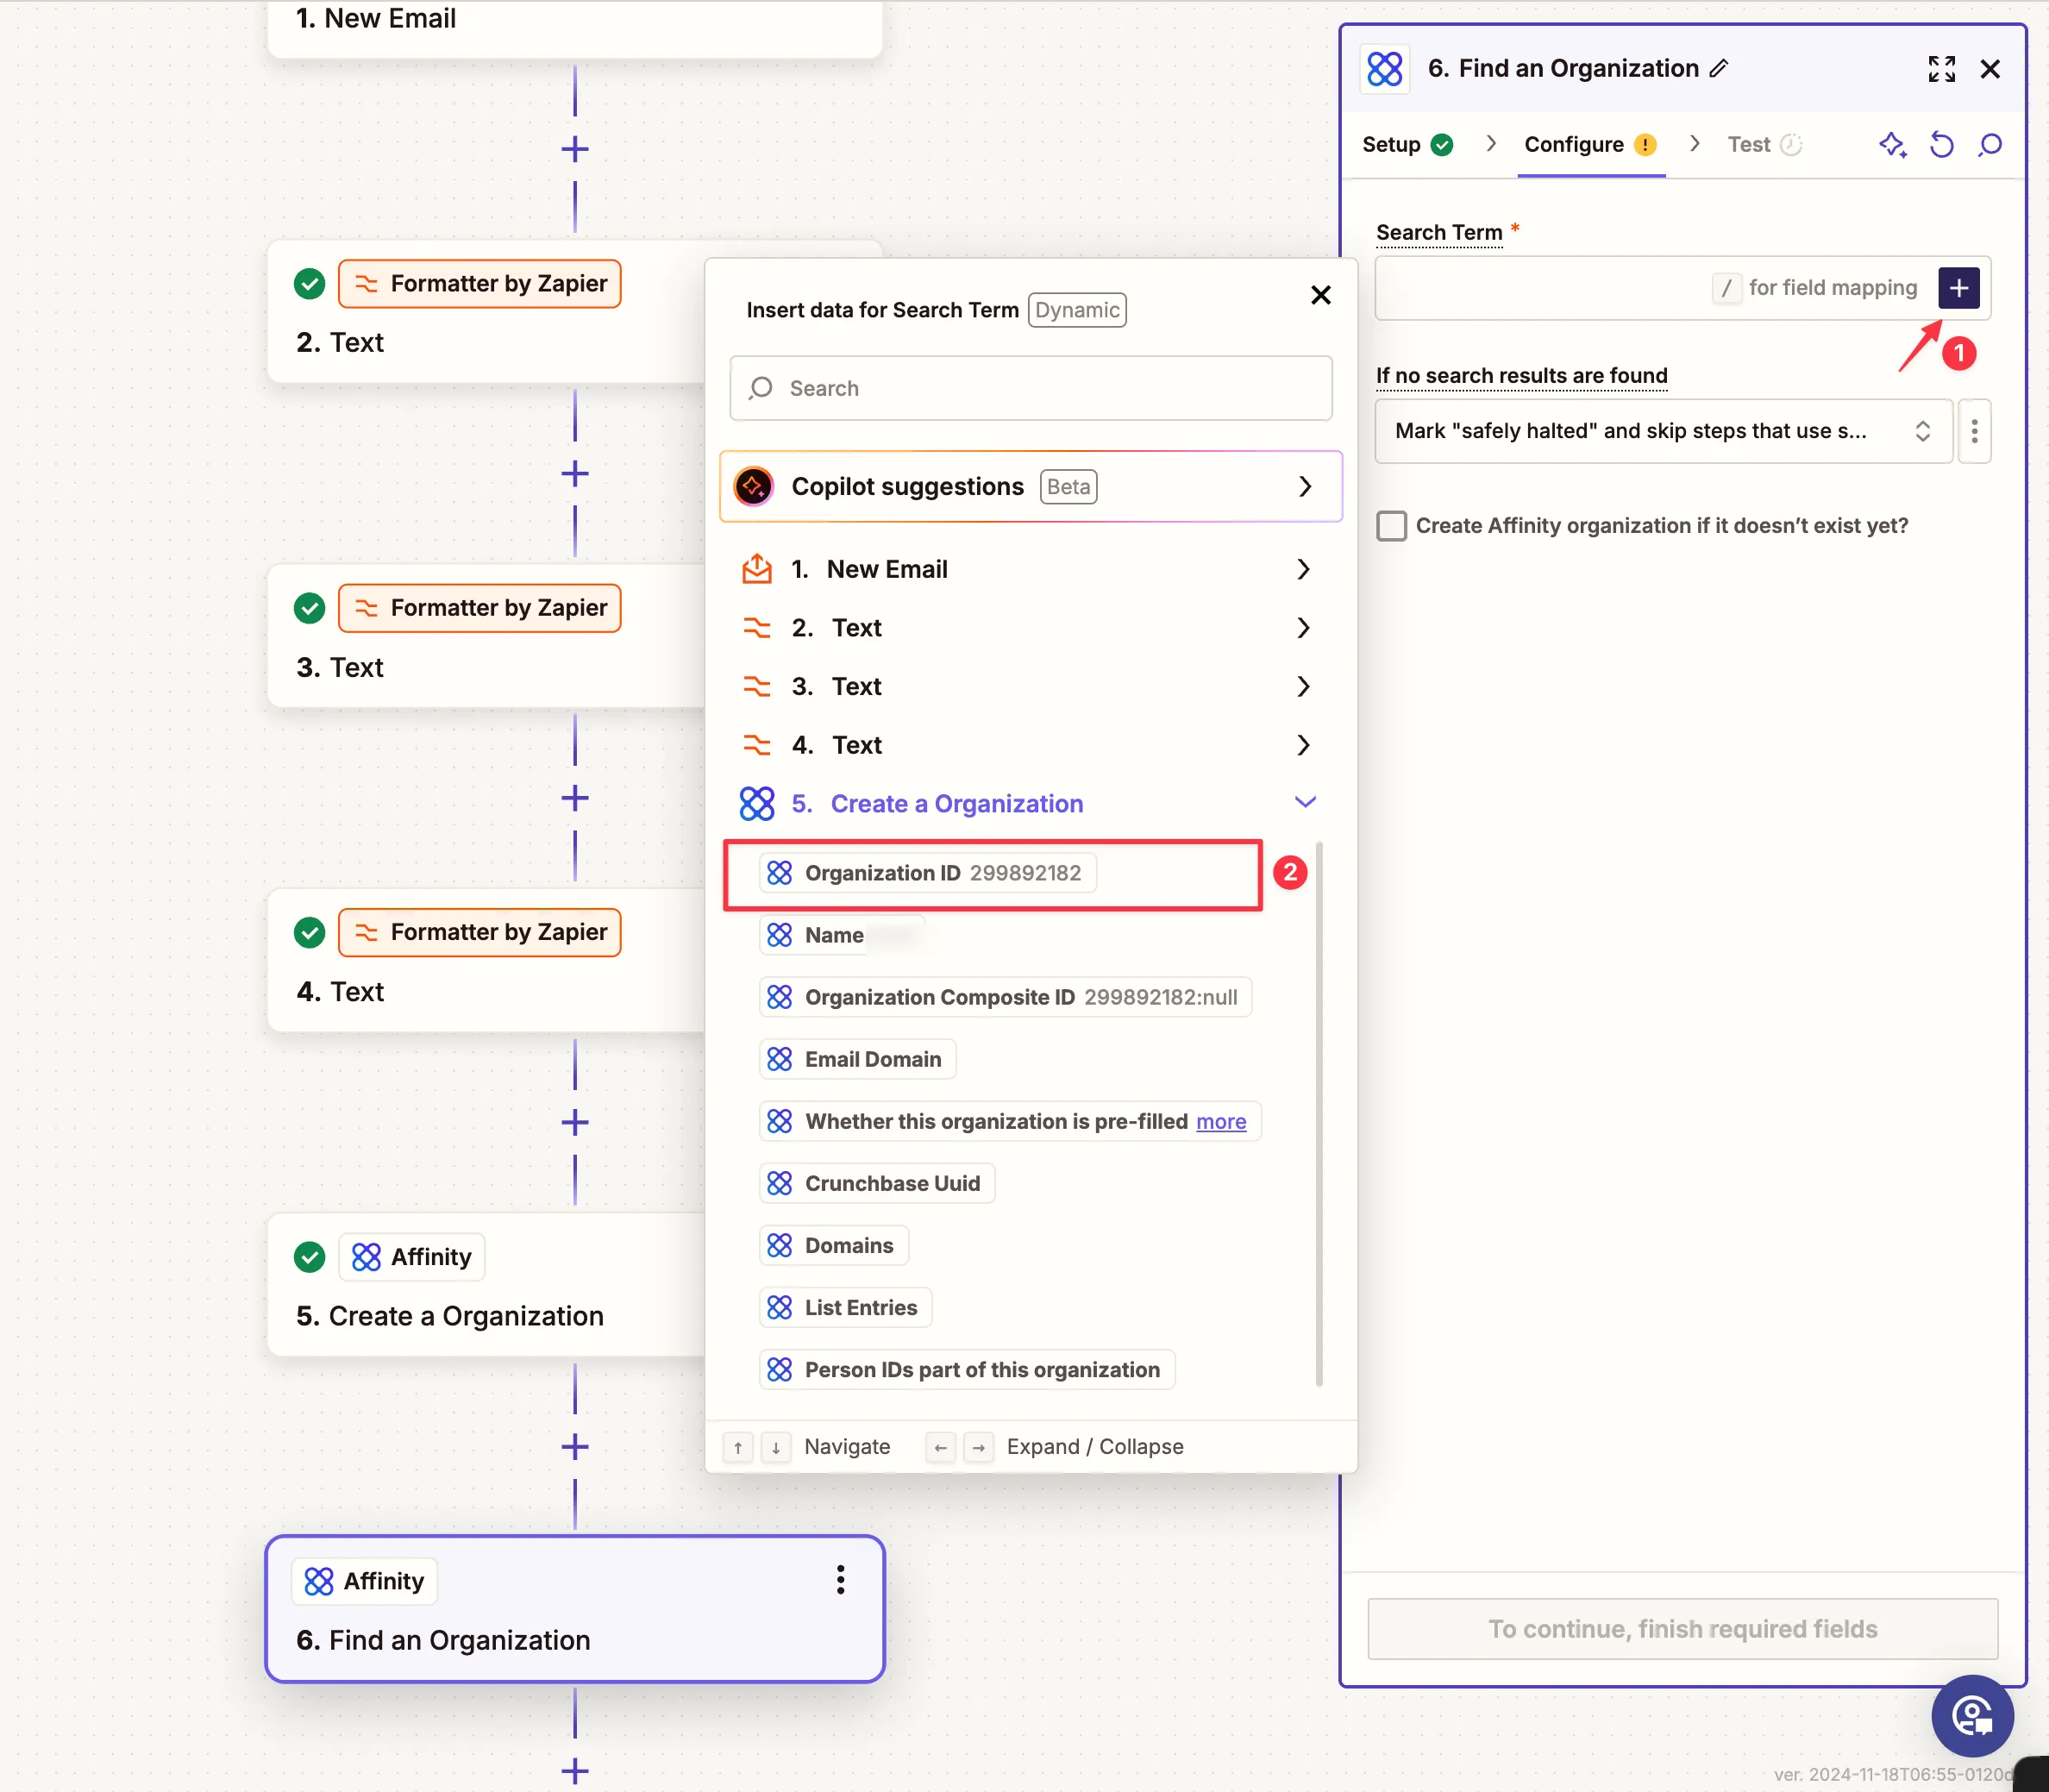This screenshot has width=2049, height=1792.
Task: Click the up arrow navigate key hint
Action: [x=738, y=1447]
